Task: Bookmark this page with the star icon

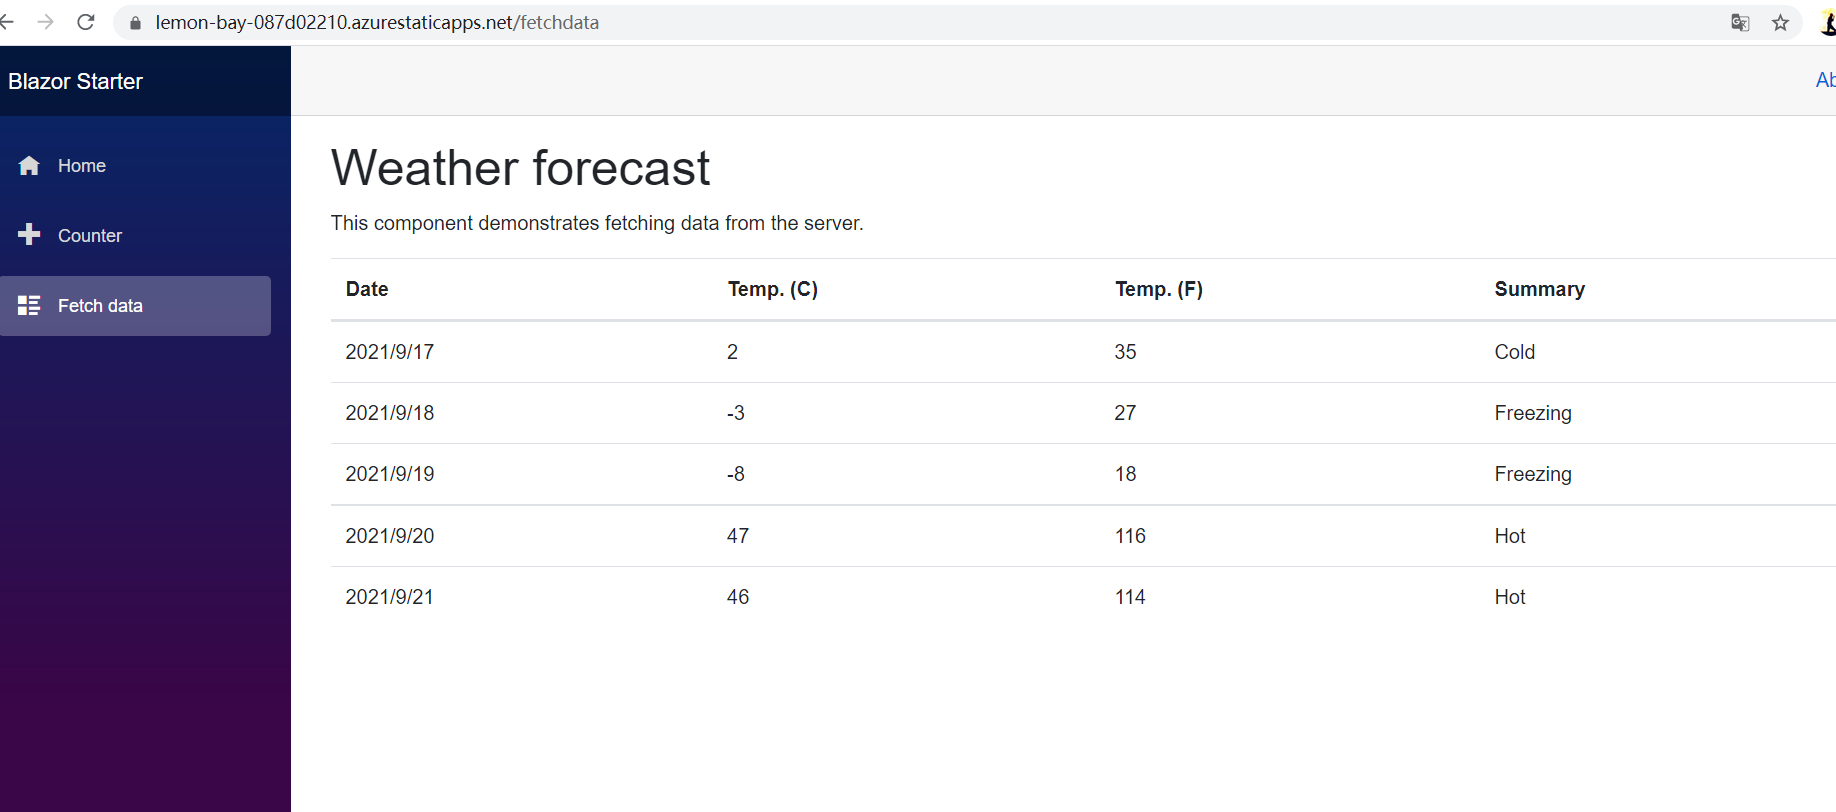Action: (x=1781, y=21)
